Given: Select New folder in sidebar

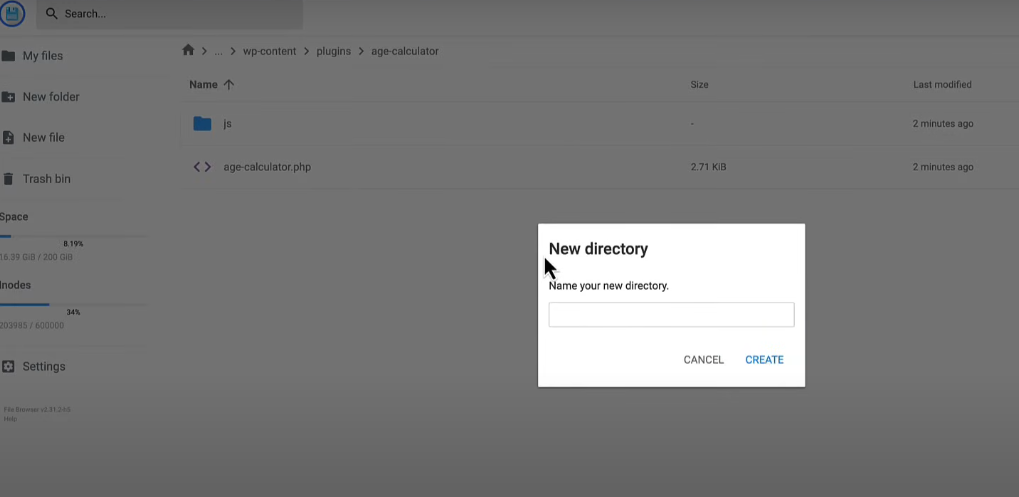Looking at the screenshot, I should [x=50, y=97].
